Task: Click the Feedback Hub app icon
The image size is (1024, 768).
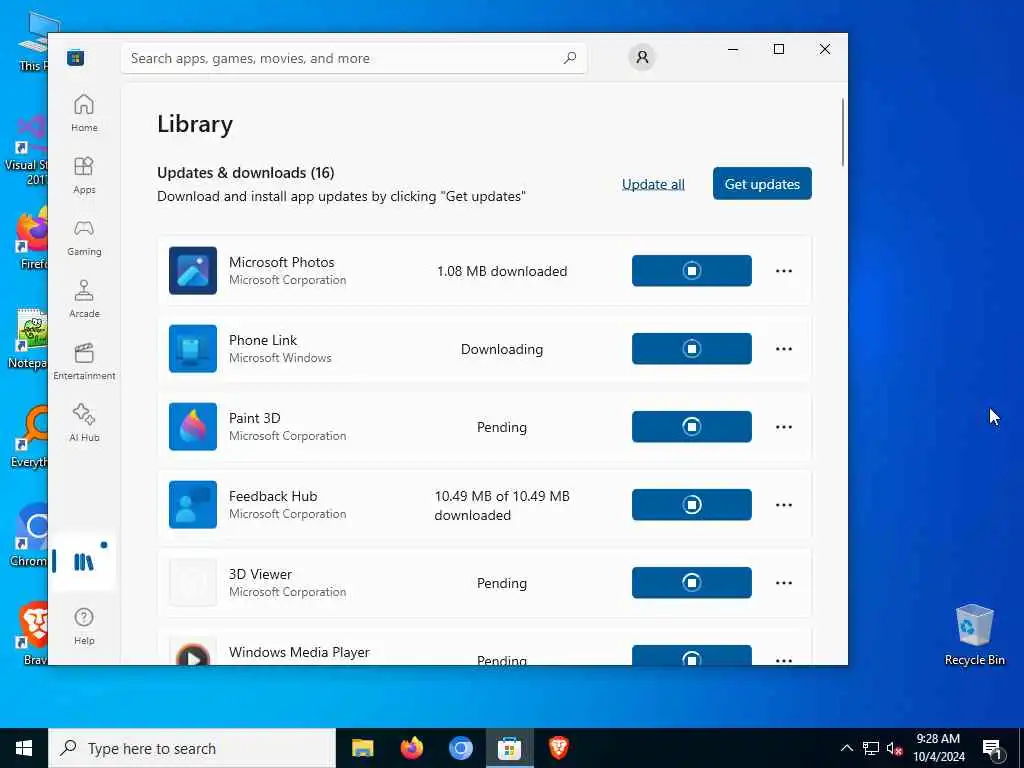Action: point(193,505)
